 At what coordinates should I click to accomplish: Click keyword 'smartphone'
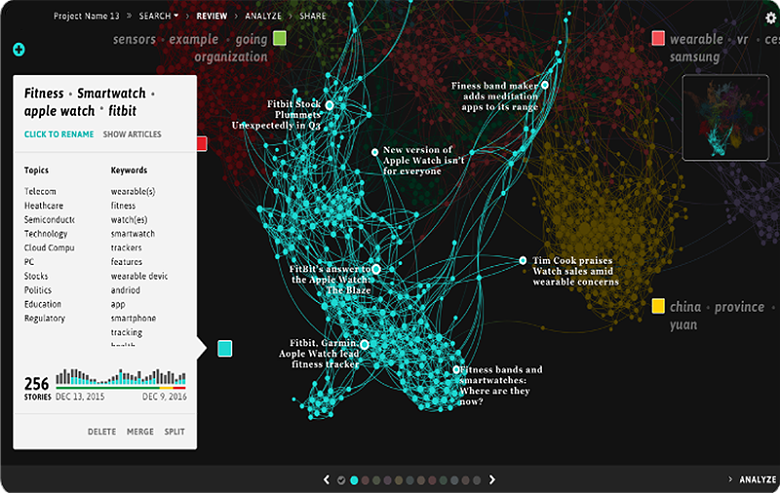(133, 318)
